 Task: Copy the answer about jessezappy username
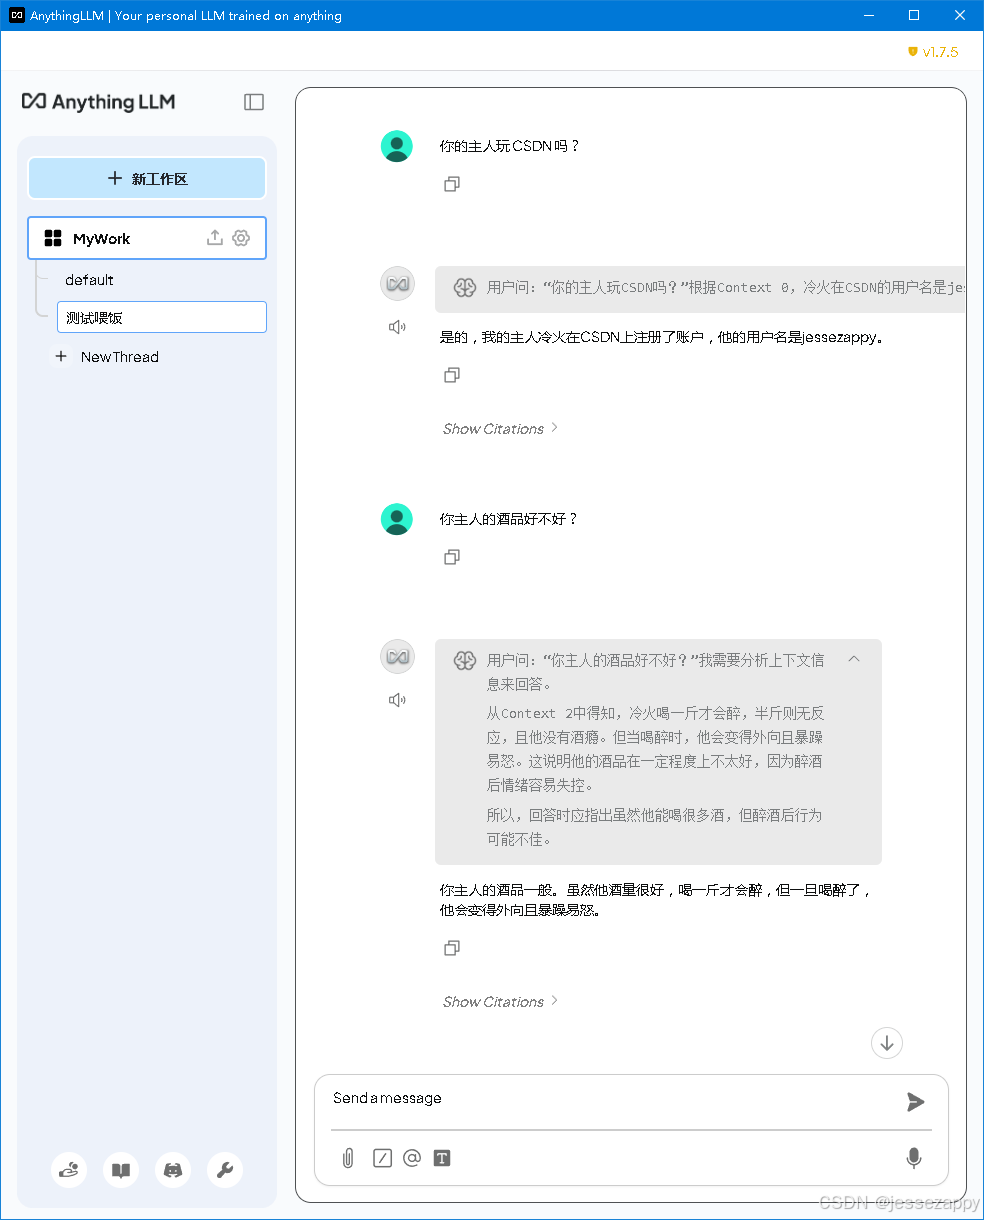tap(452, 375)
